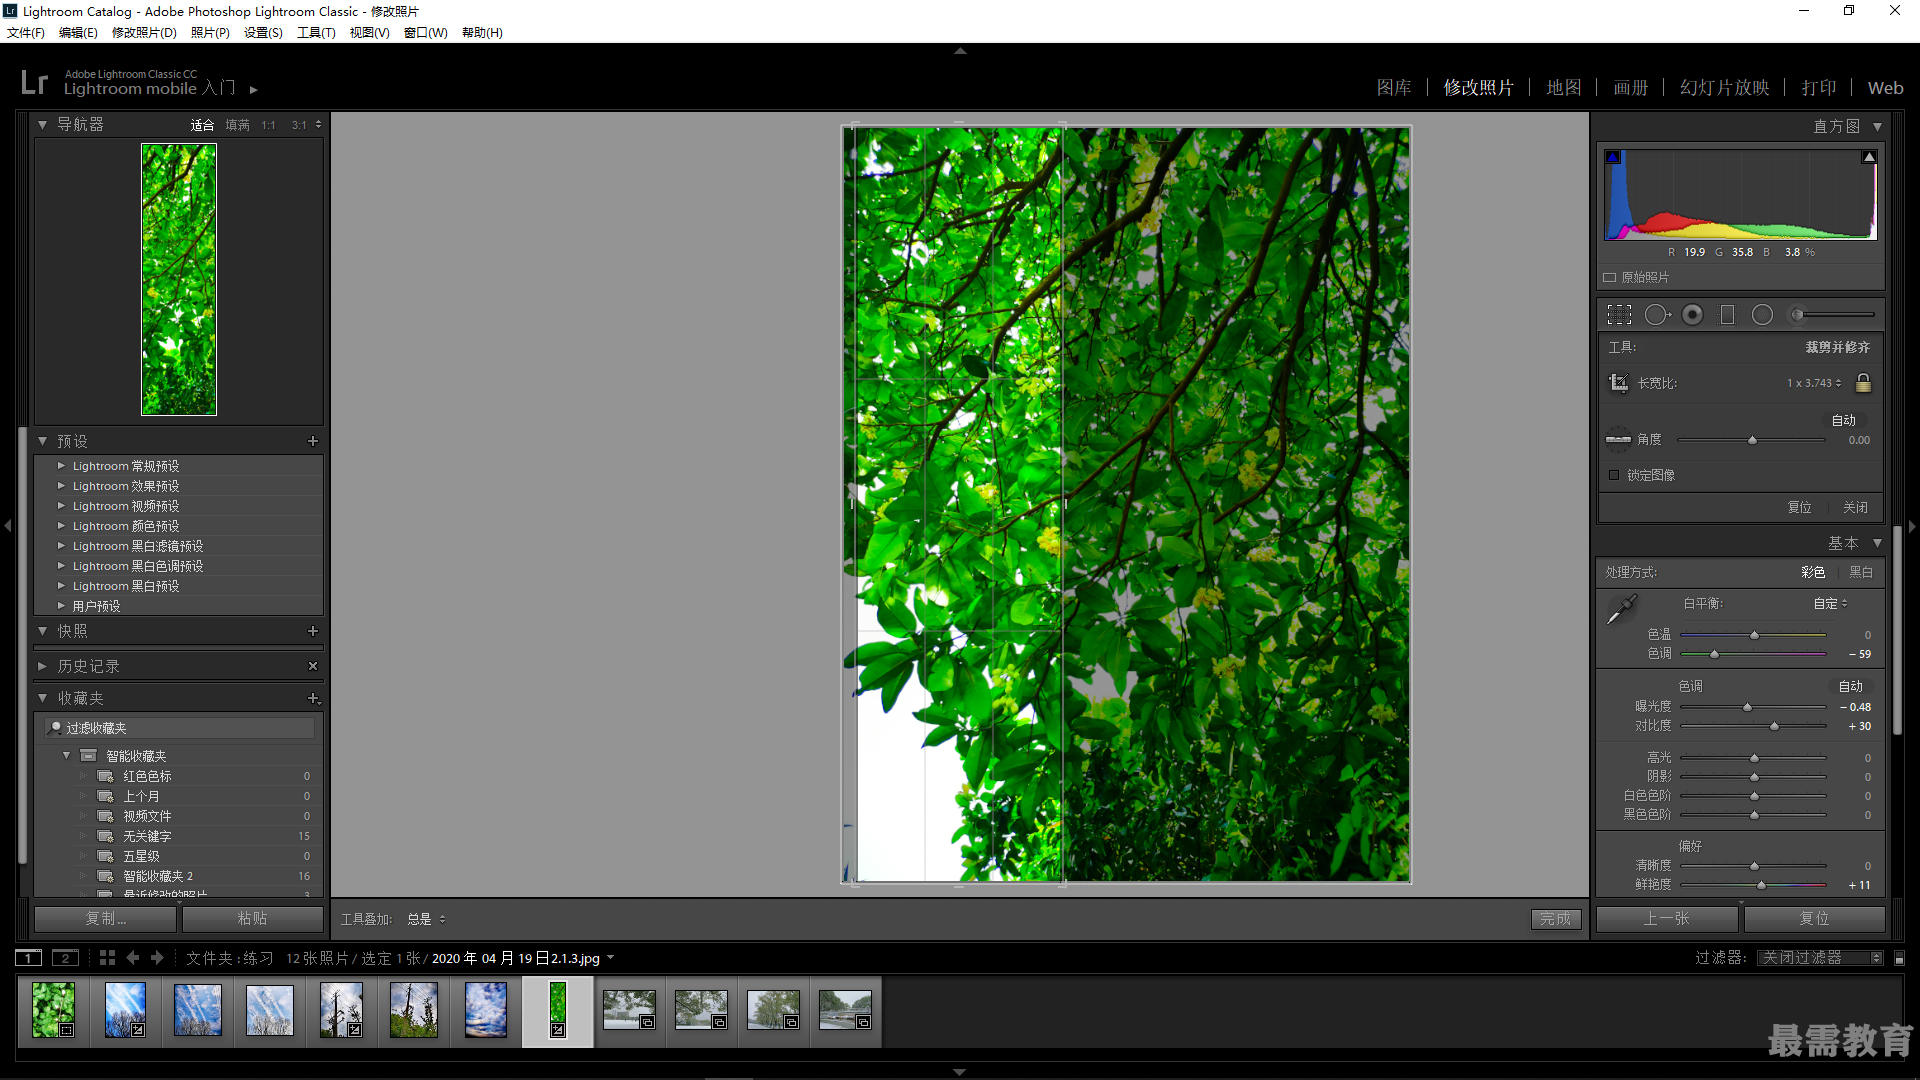Open the 工具(T) menu

point(316,33)
